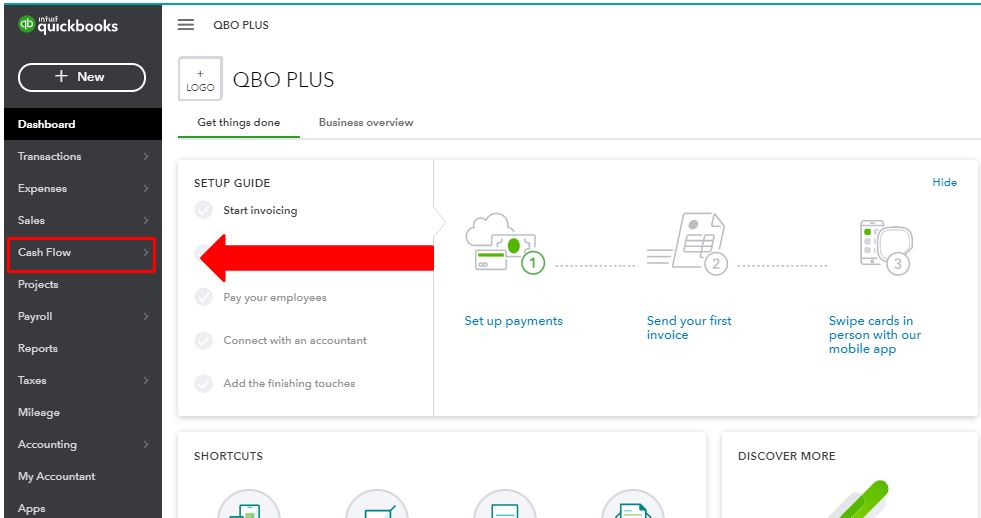The width and height of the screenshot is (981, 518).
Task: Click the Pay your employees step text
Action: [x=275, y=297]
